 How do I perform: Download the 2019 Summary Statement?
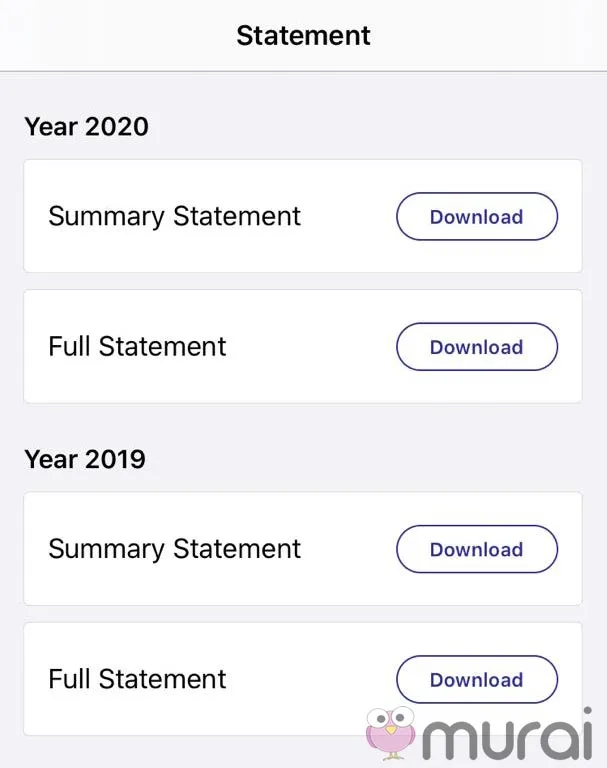477,549
